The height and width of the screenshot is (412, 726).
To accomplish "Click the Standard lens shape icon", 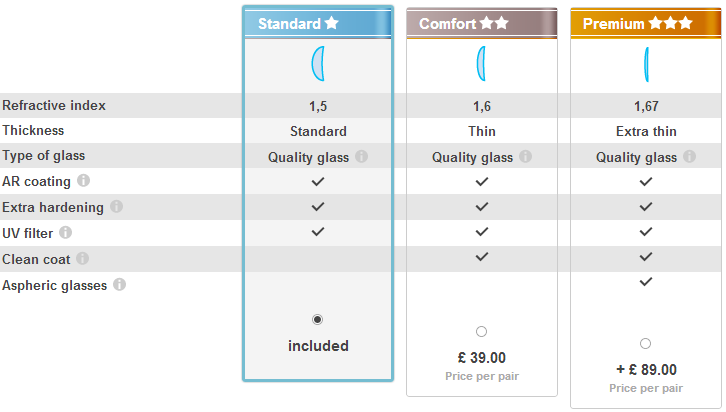I will (318, 64).
